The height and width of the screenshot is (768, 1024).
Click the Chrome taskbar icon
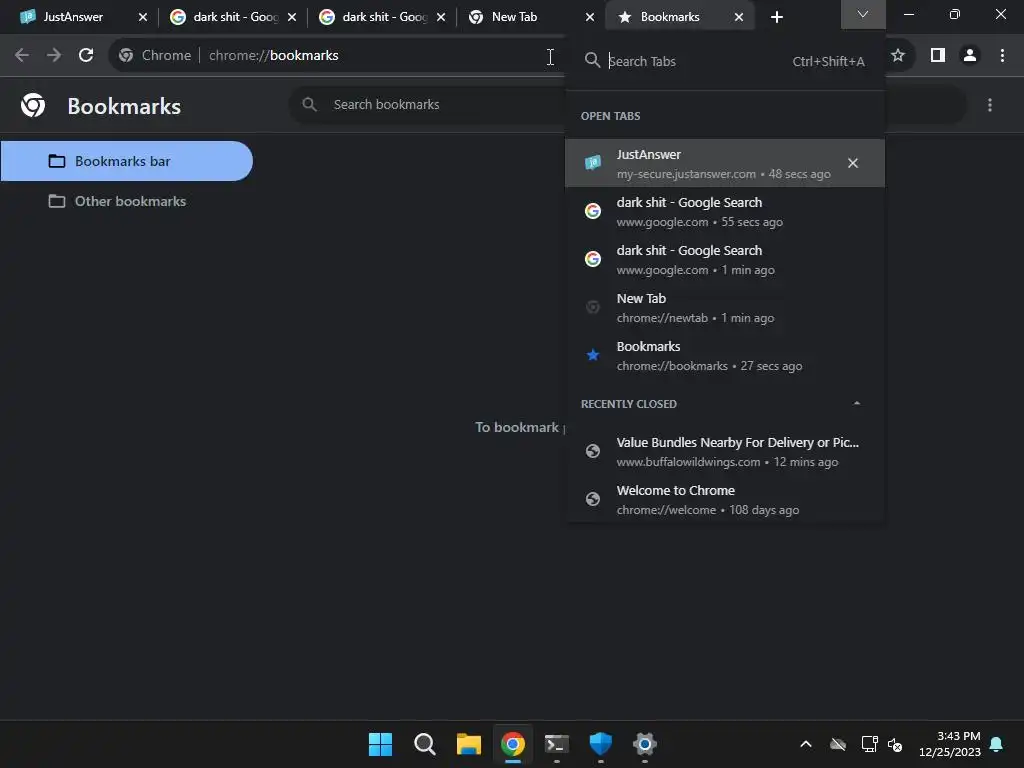(x=513, y=744)
